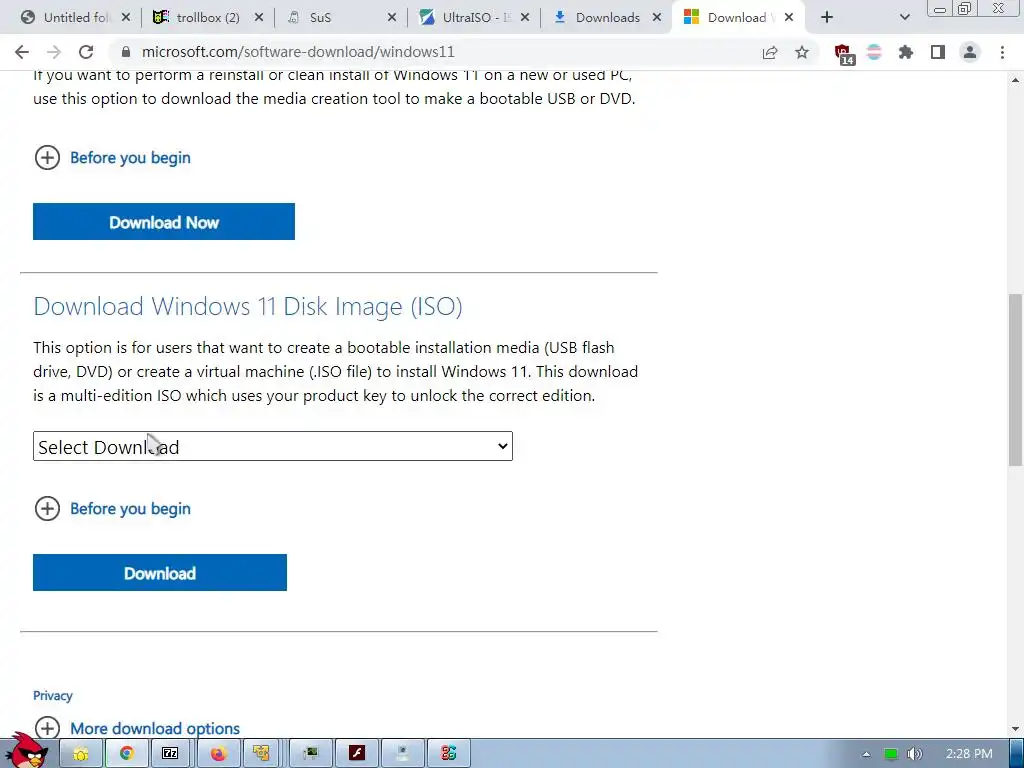Image resolution: width=1024 pixels, height=768 pixels.
Task: Open the Privacy link
Action: coord(53,696)
